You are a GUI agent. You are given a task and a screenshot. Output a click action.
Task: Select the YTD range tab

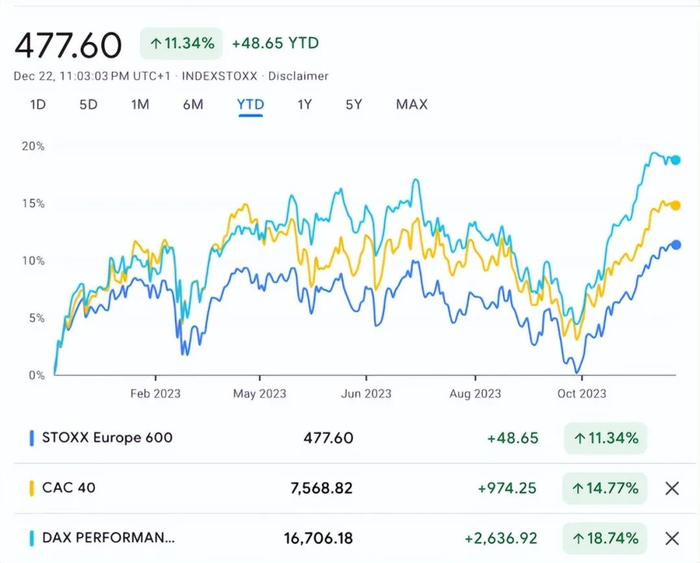point(250,105)
